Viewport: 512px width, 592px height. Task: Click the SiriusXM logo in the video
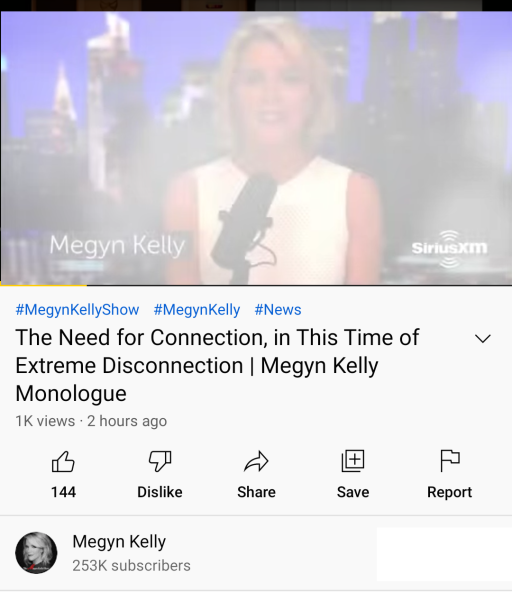(449, 248)
